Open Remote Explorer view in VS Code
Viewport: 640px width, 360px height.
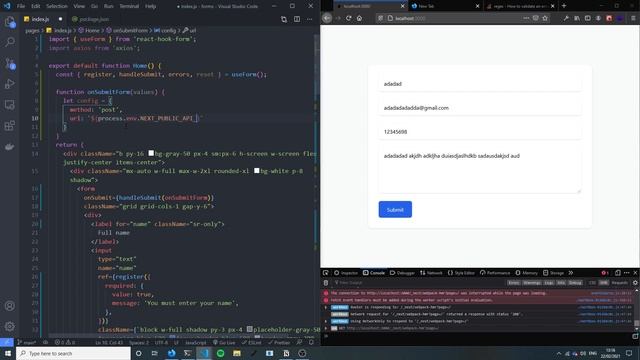point(10,105)
